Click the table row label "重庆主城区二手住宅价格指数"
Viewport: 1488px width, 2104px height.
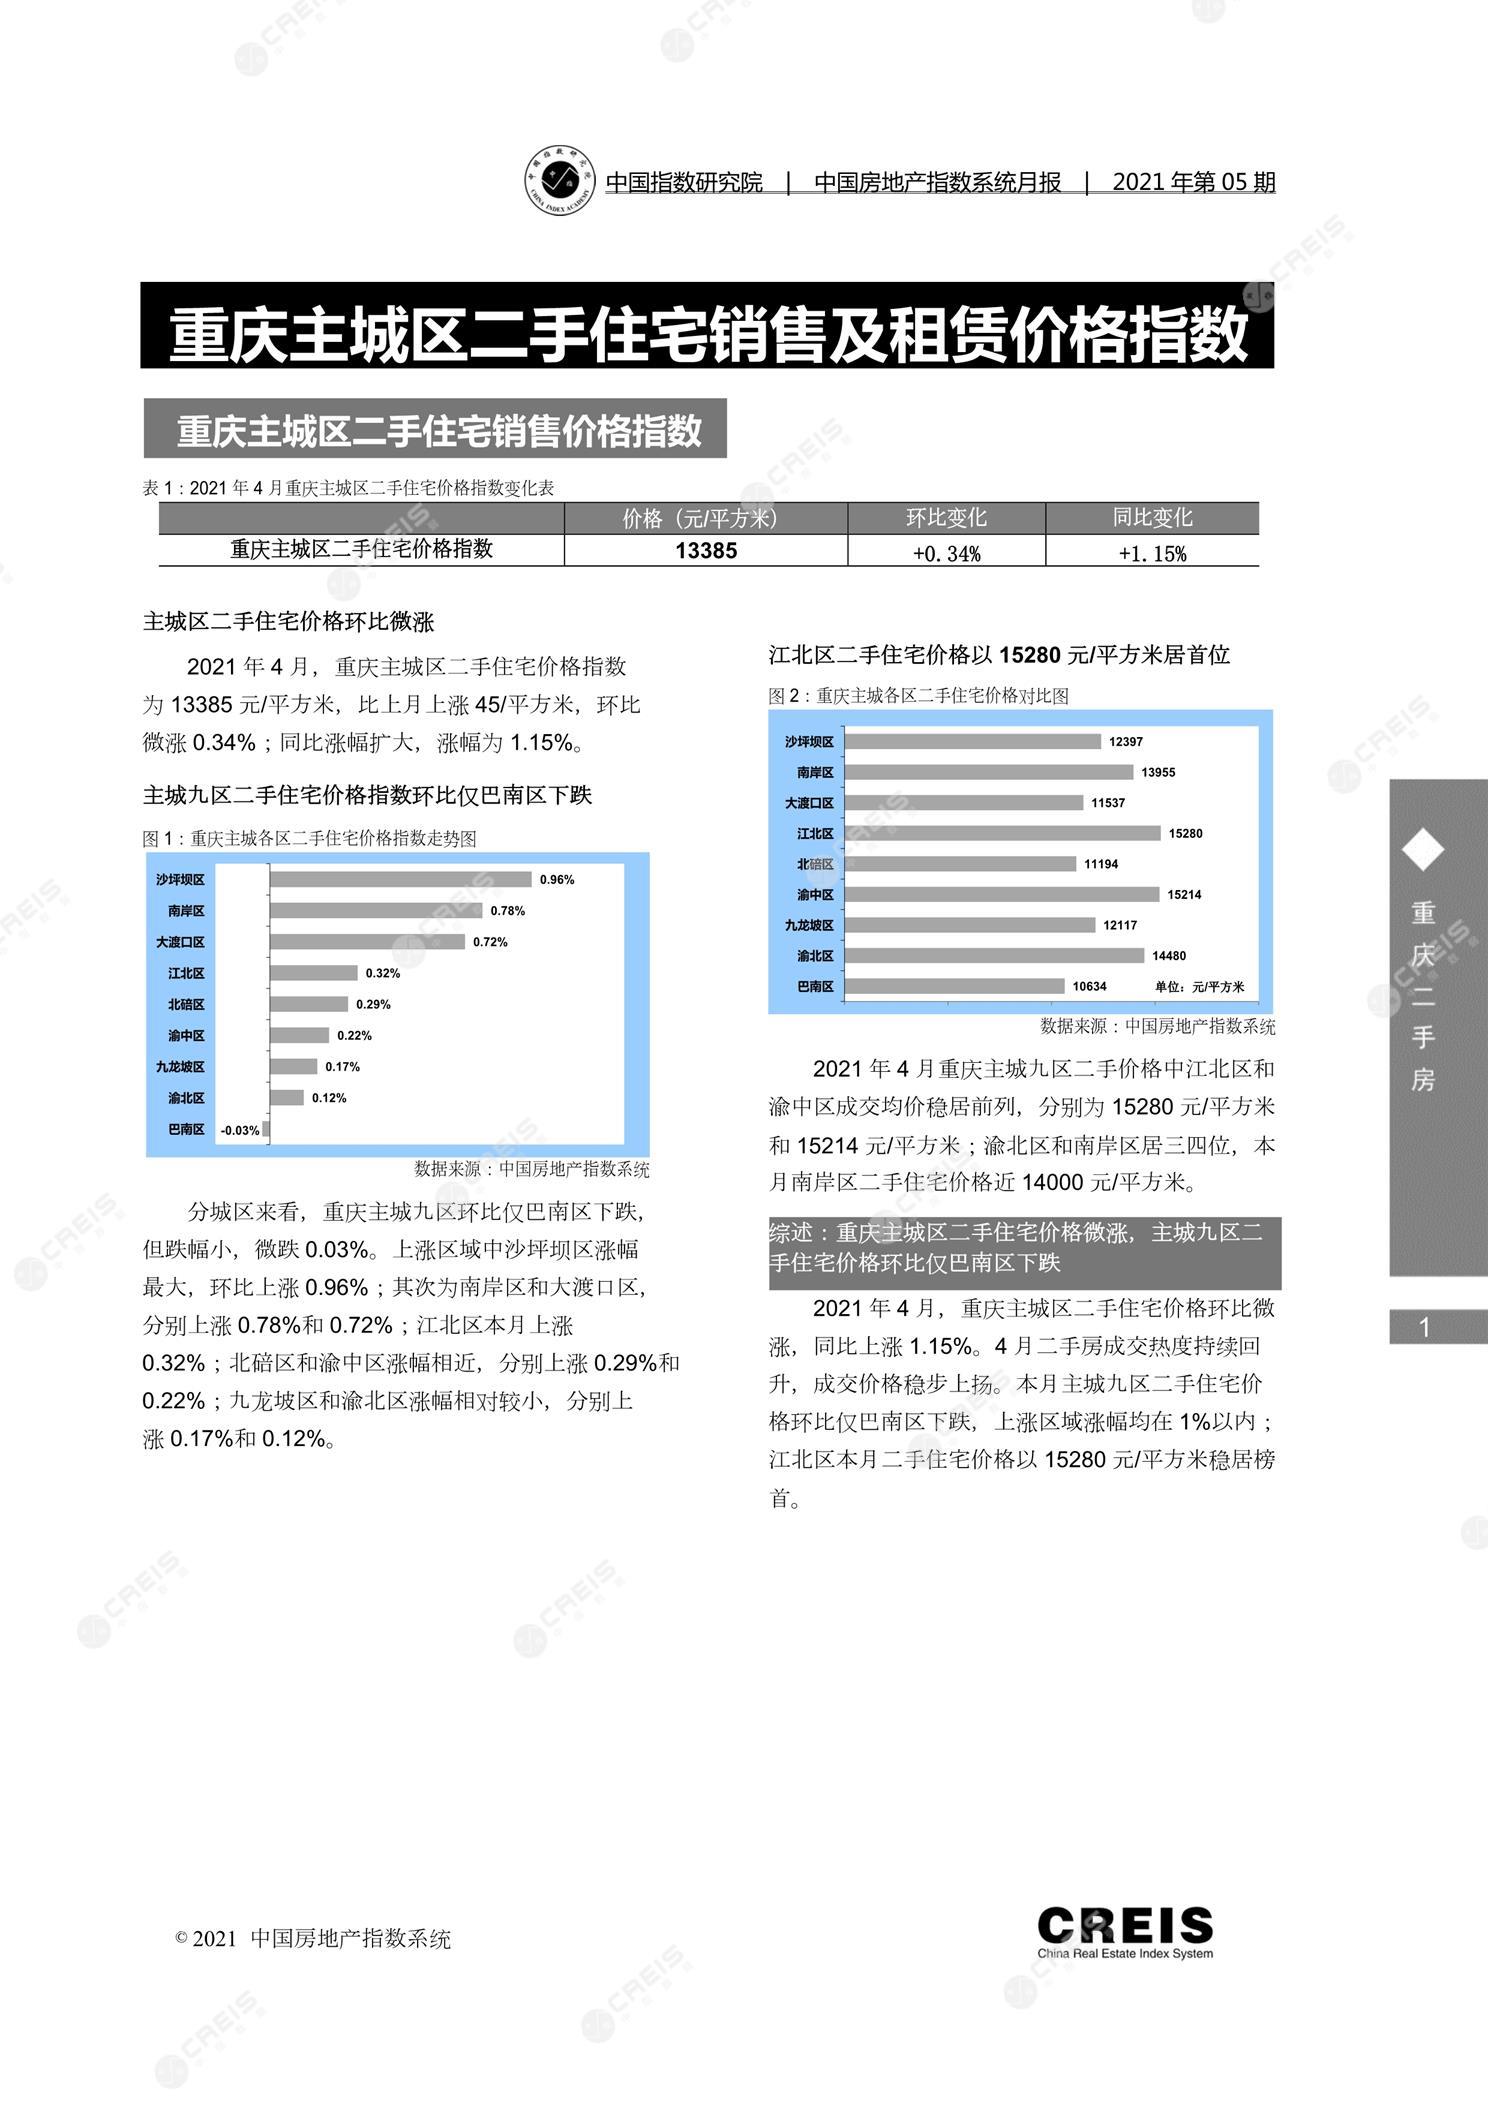click(361, 549)
